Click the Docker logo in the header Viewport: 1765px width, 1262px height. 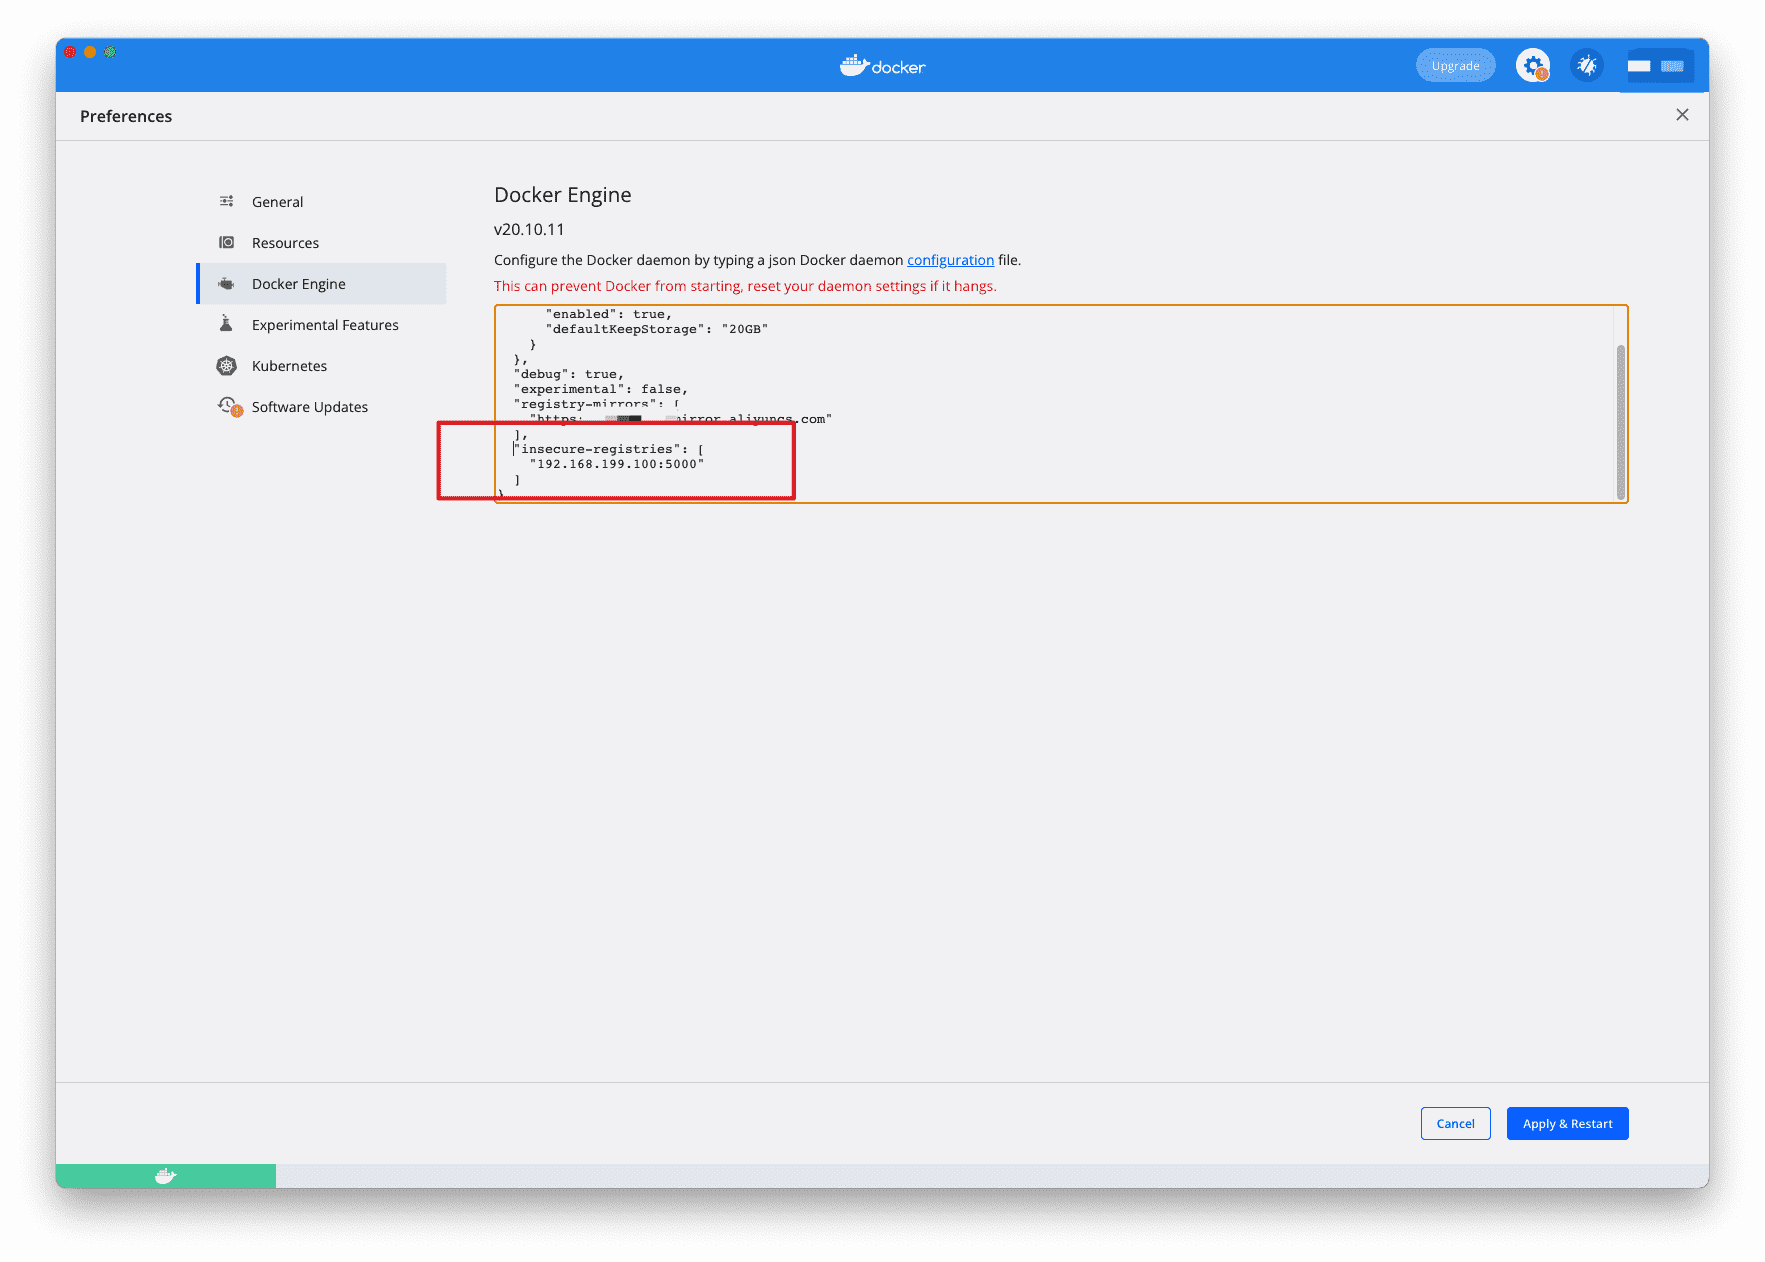coord(882,66)
